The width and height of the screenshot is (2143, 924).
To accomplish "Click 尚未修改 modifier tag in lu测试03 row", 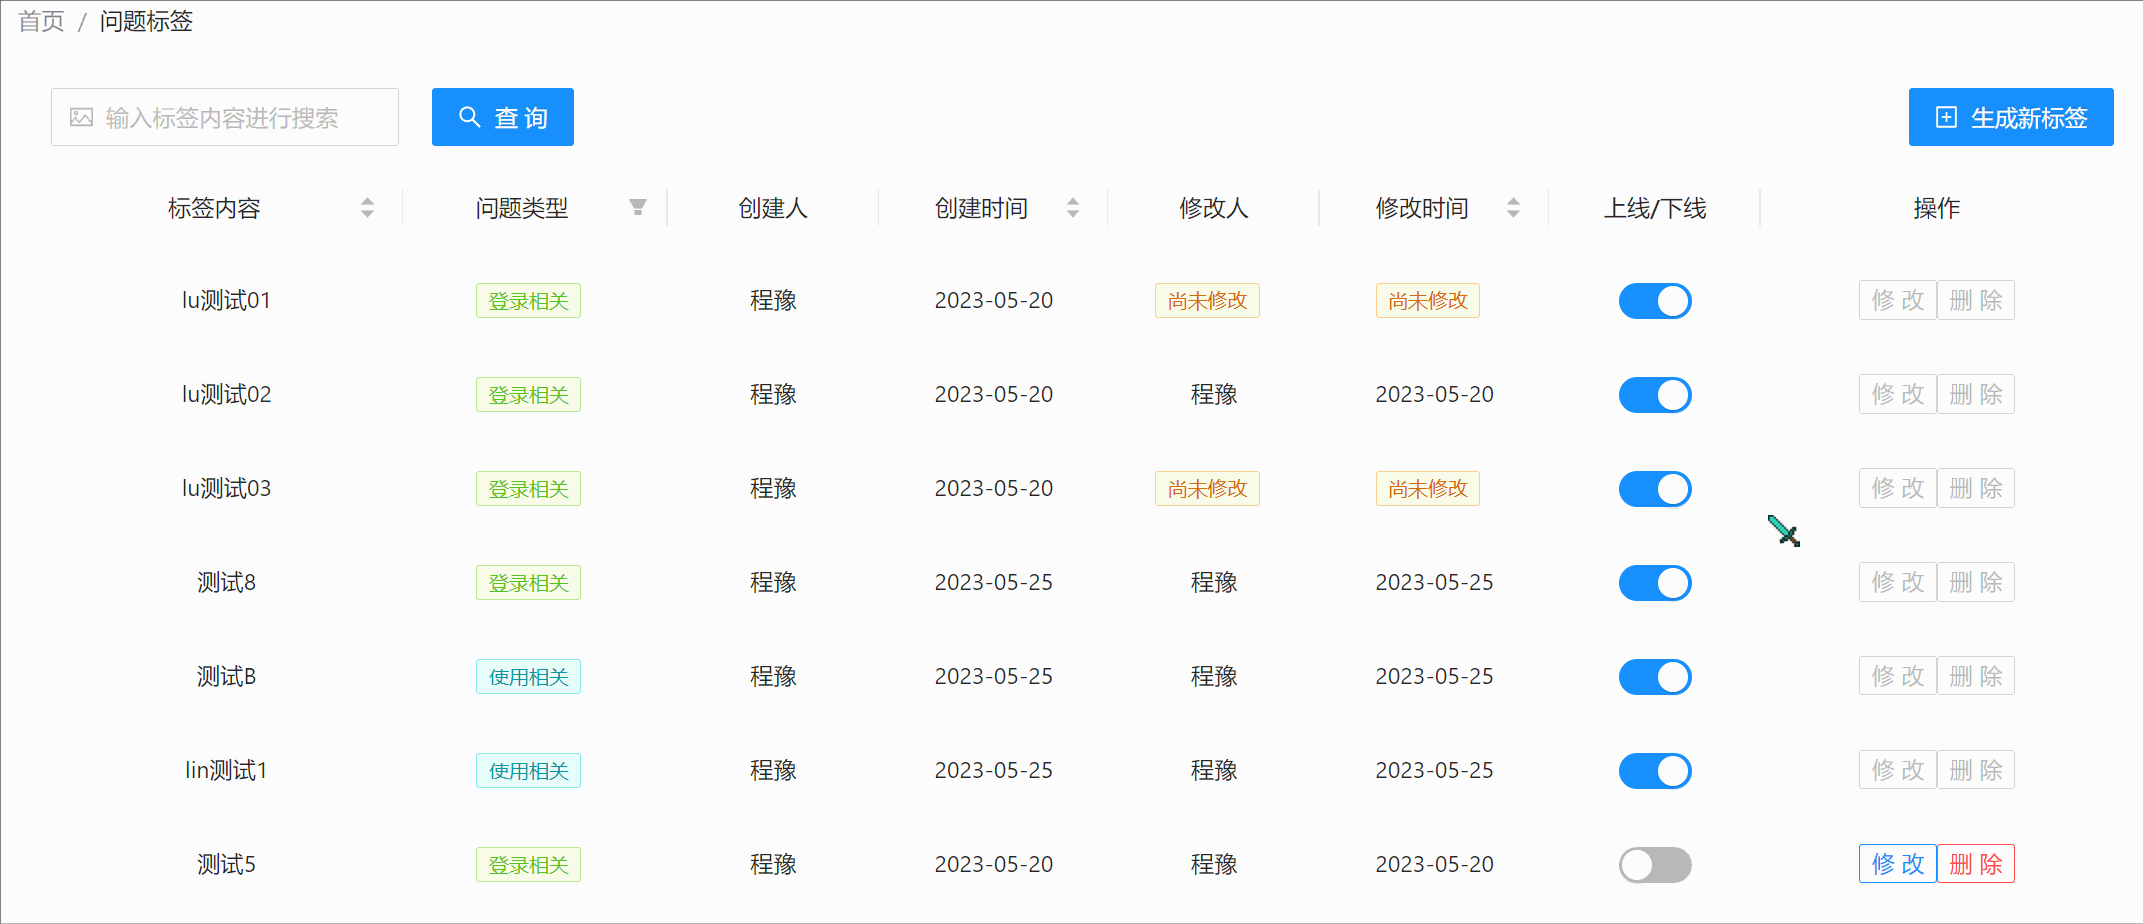I will click(x=1207, y=489).
